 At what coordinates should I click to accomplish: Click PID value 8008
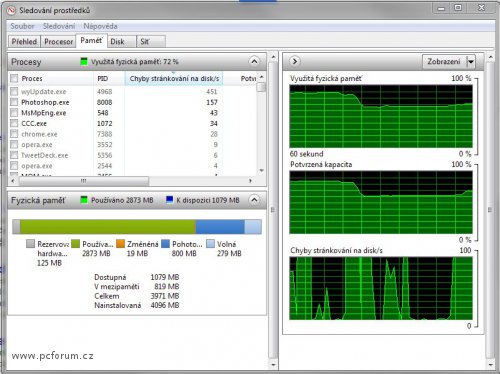click(104, 102)
